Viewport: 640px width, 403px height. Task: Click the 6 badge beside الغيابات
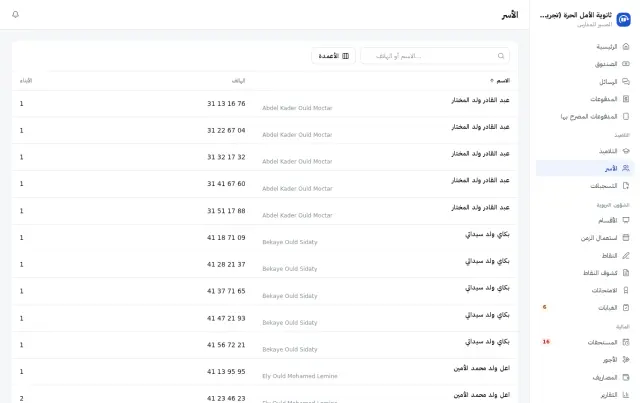click(x=544, y=307)
